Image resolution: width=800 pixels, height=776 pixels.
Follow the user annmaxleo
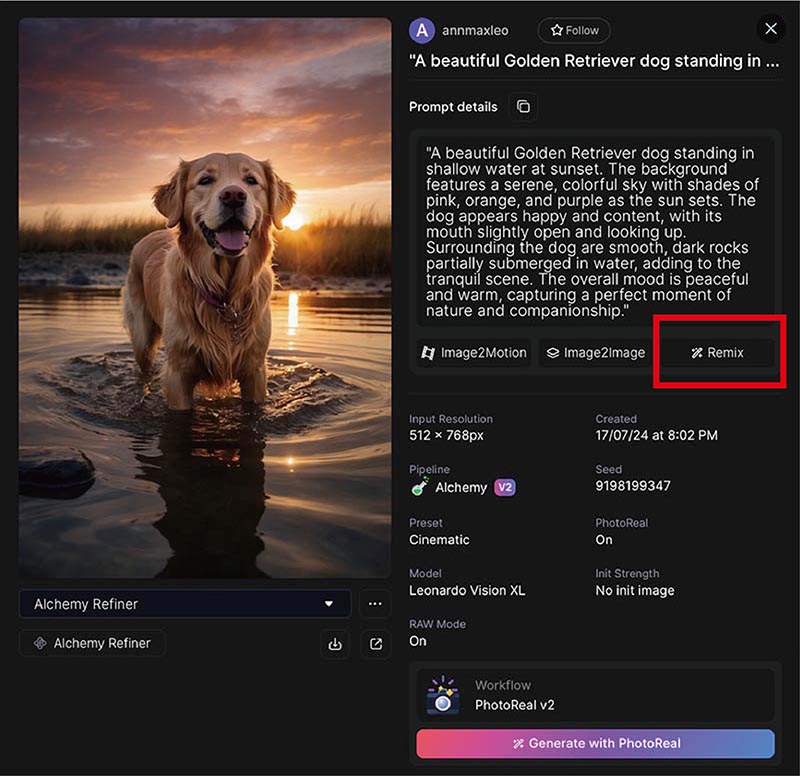coord(574,31)
